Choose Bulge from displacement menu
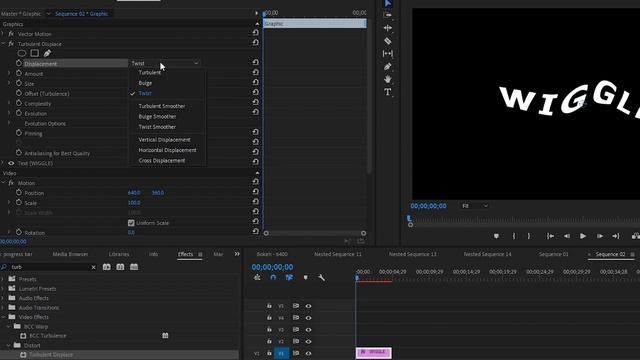 (x=145, y=83)
